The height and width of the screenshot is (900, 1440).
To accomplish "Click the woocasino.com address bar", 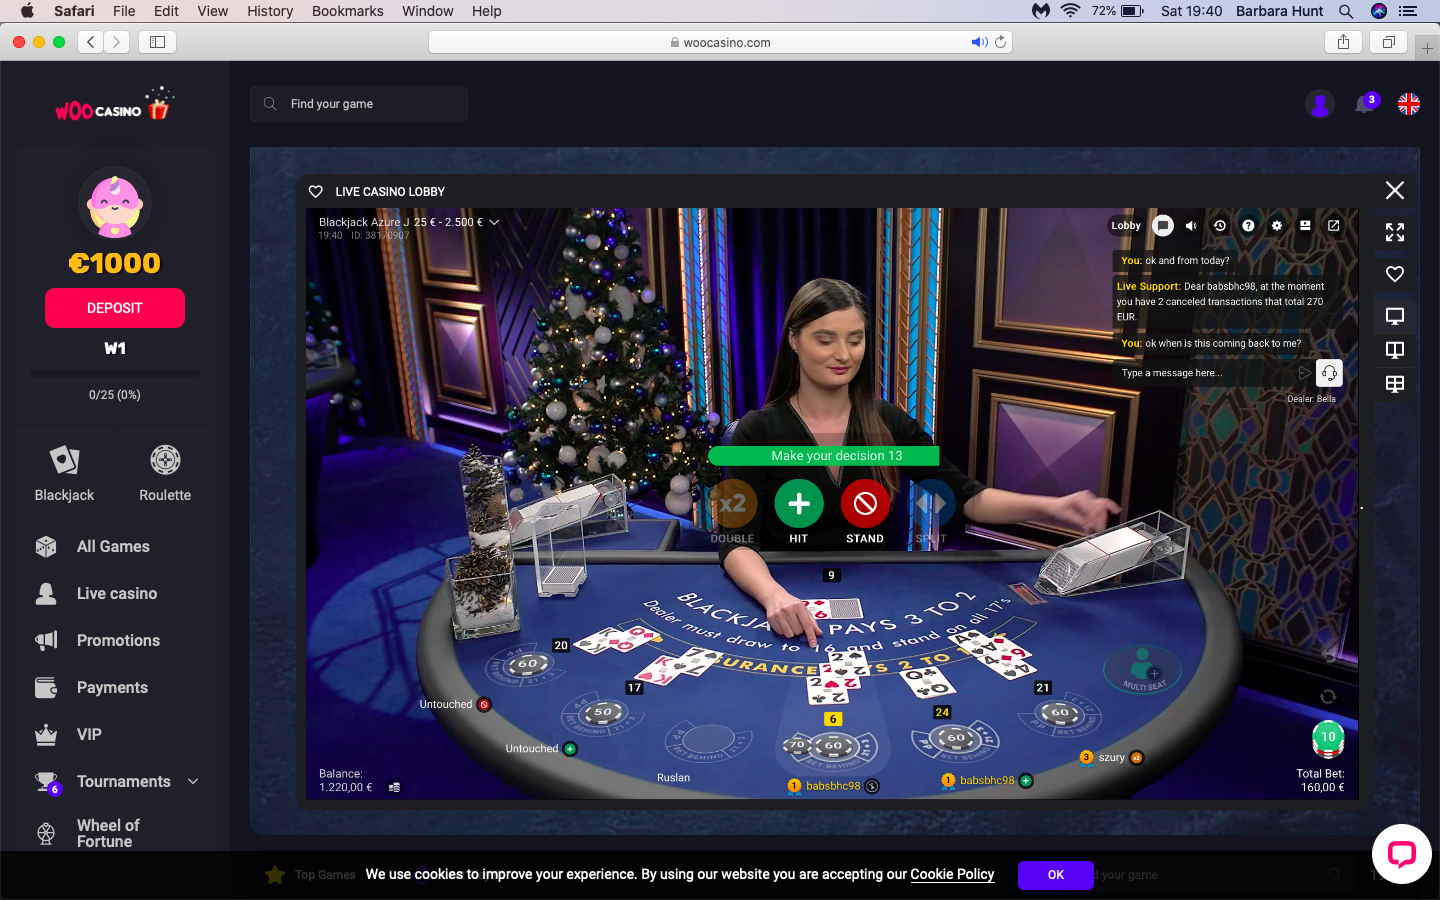I will (720, 42).
